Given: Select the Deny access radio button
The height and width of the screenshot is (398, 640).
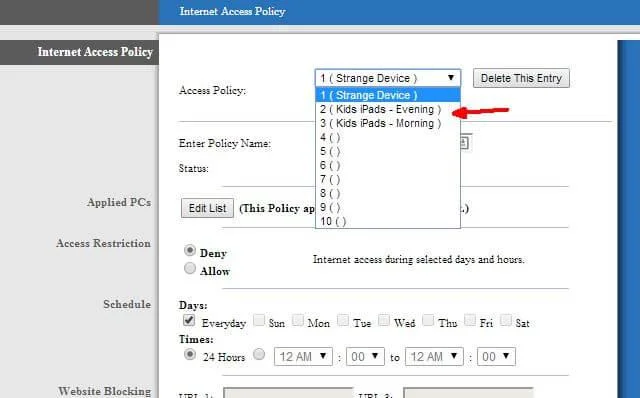Looking at the screenshot, I should (190, 250).
